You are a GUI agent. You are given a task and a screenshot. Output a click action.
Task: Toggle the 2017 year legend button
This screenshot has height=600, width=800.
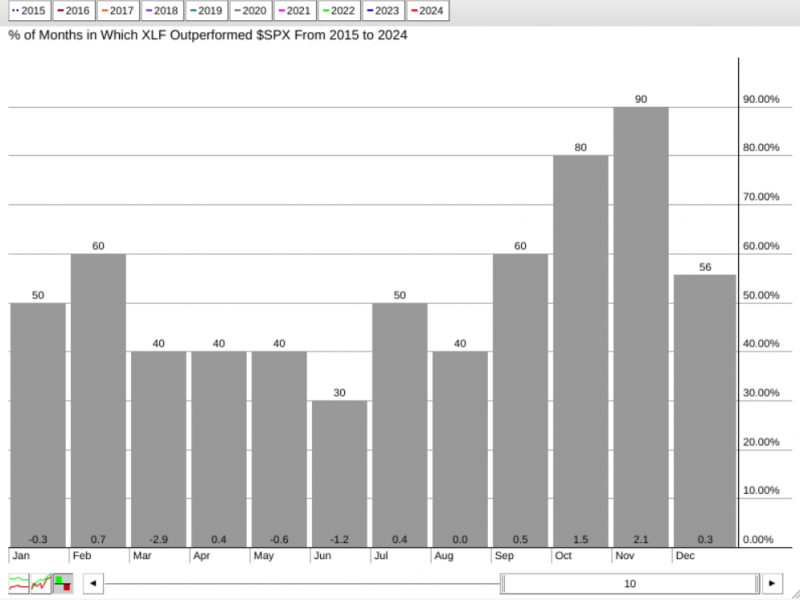118,11
